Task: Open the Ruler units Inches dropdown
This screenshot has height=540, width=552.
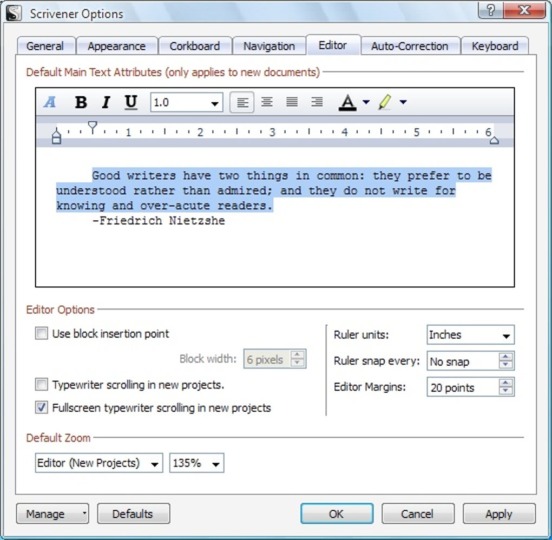Action: (x=470, y=335)
